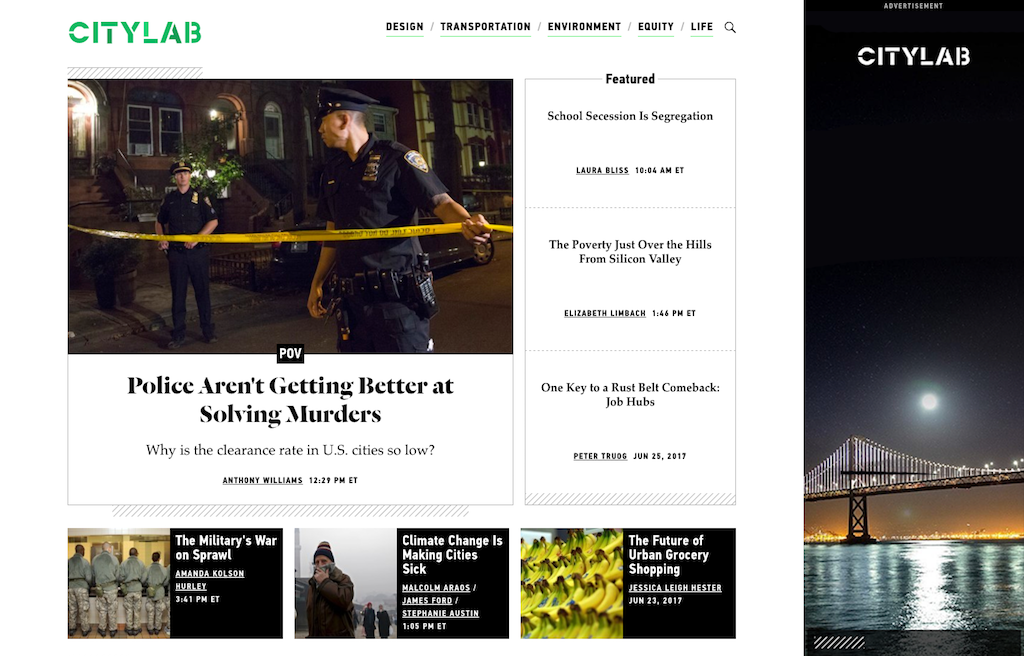
Task: Click the soldiers thumbnail image
Action: (x=118, y=583)
